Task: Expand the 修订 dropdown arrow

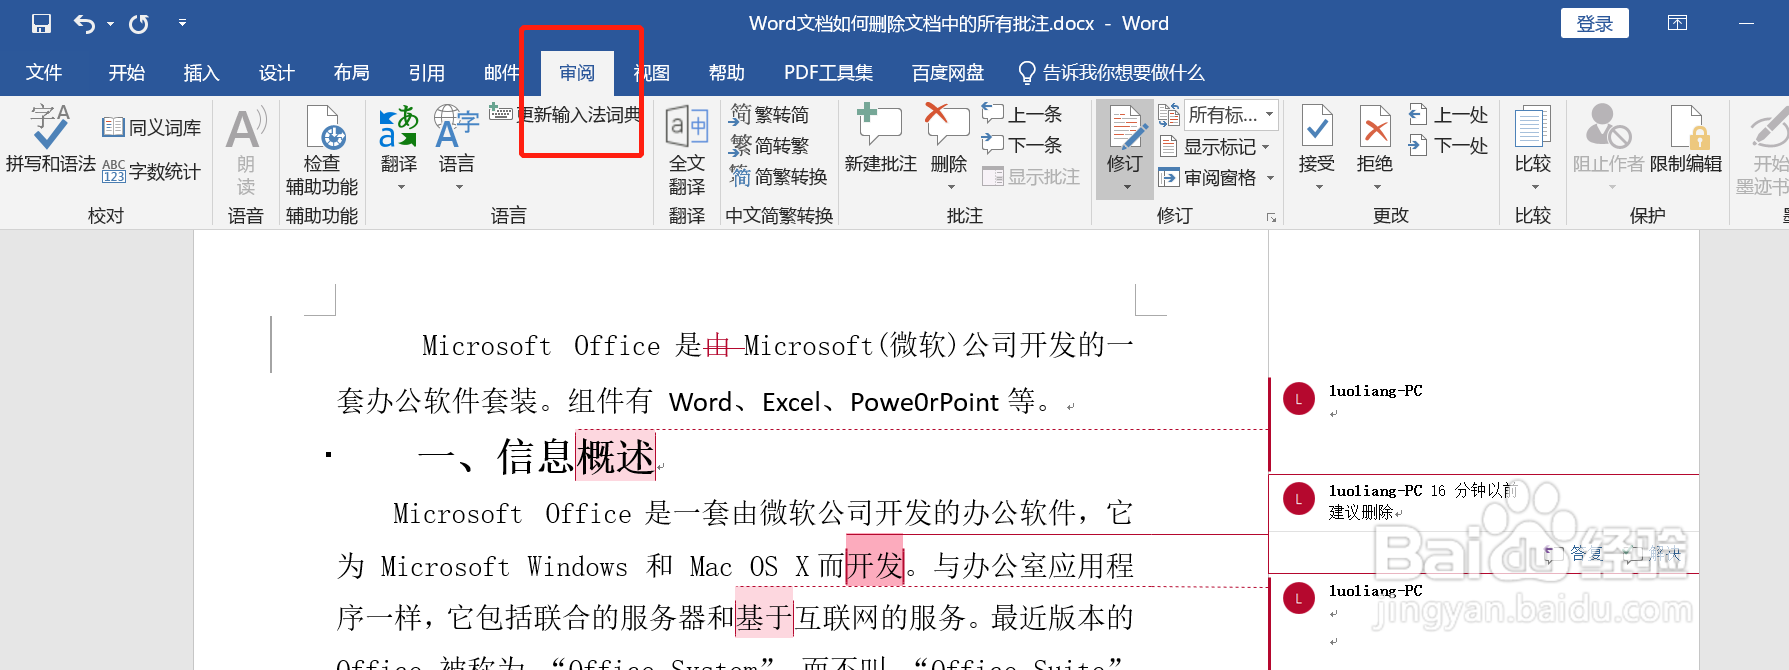Action: 1127,187
